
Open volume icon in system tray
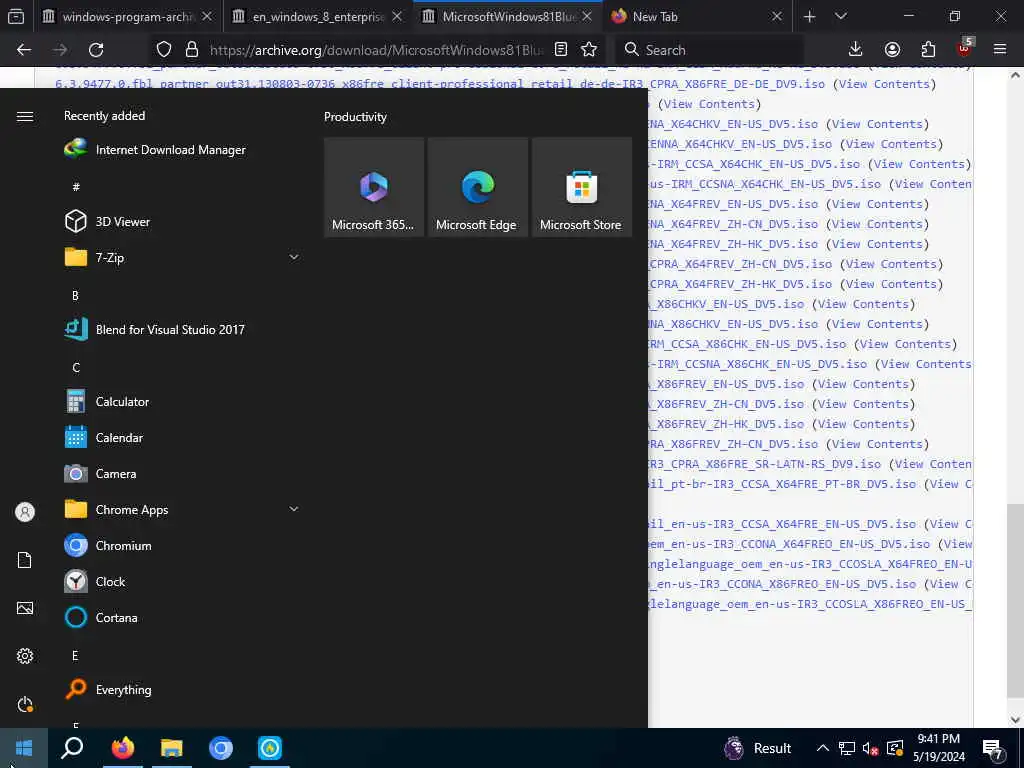871,748
